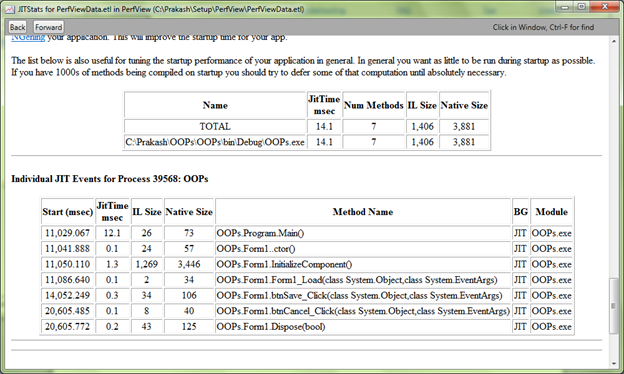Click the summary 'IL Size' column header

(422, 105)
